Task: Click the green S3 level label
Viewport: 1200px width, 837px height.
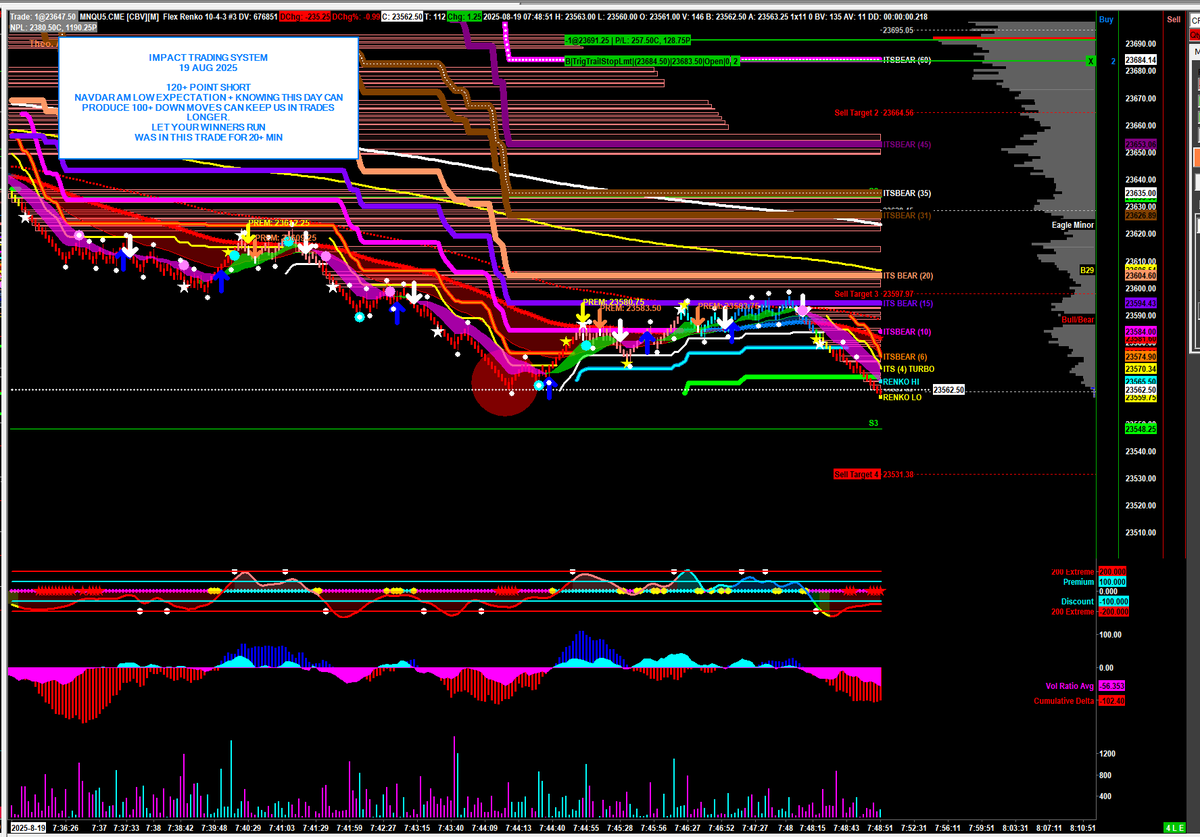Action: tap(873, 424)
